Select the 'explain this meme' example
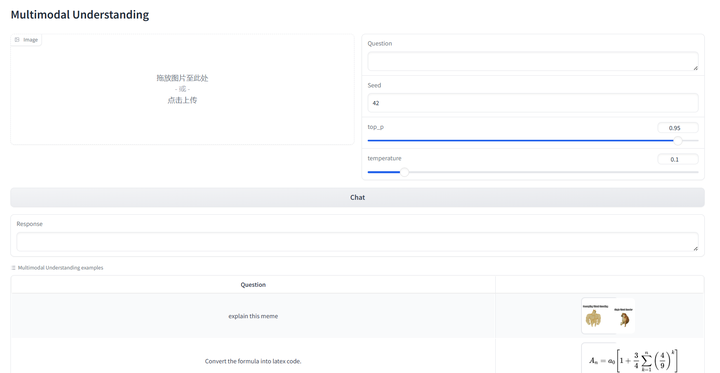 (253, 316)
